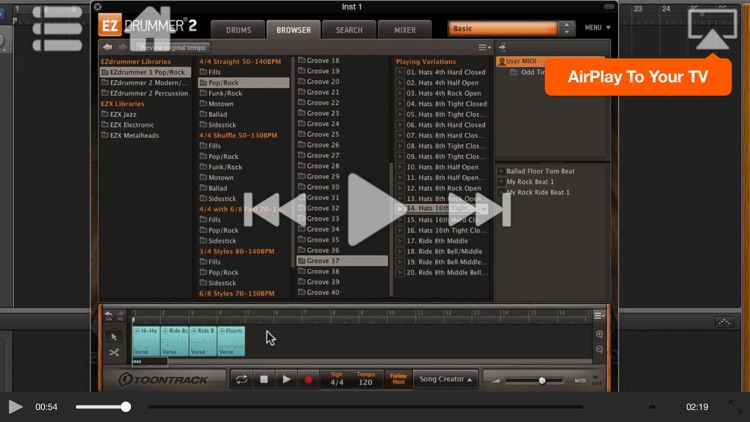Open dropdown on 14. Hats 16th variation
The image size is (750, 422).
tap(484, 209)
